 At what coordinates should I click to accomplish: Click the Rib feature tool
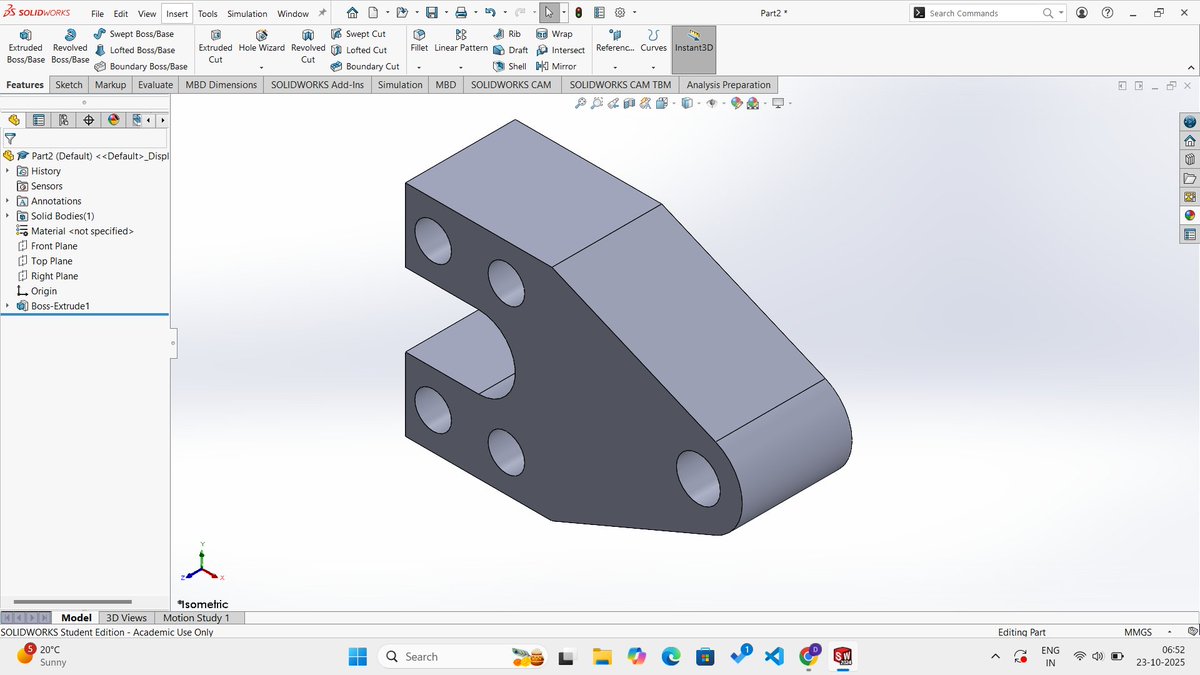[x=507, y=34]
